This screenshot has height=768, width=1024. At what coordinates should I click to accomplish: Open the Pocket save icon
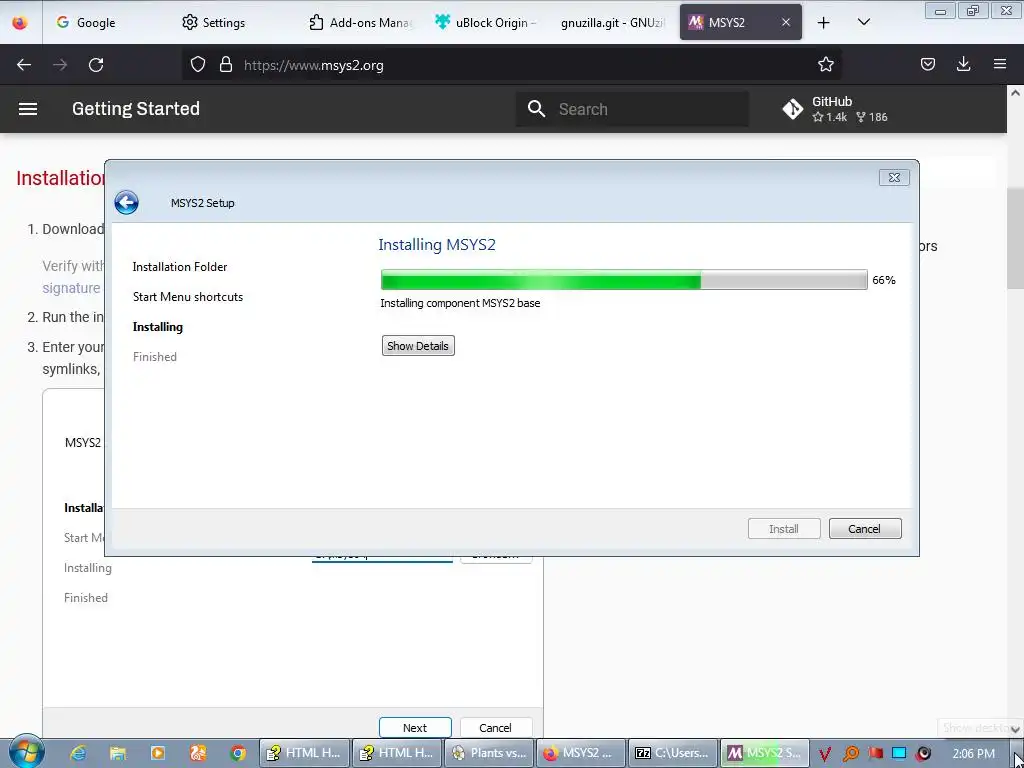(927, 65)
